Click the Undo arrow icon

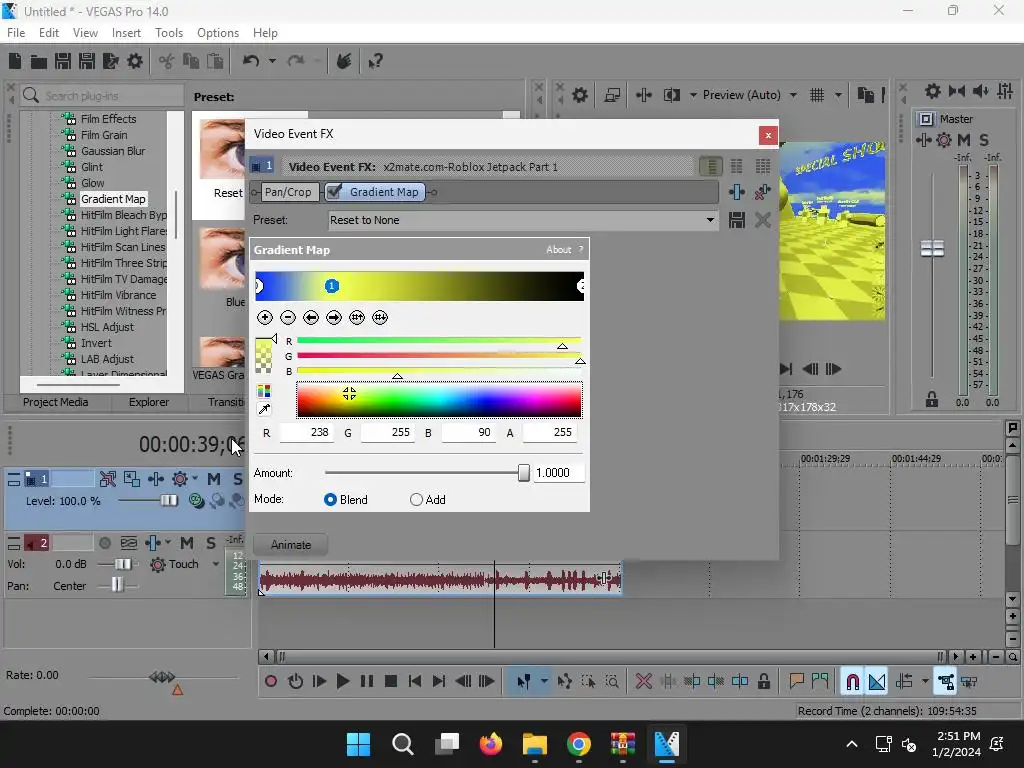click(251, 61)
